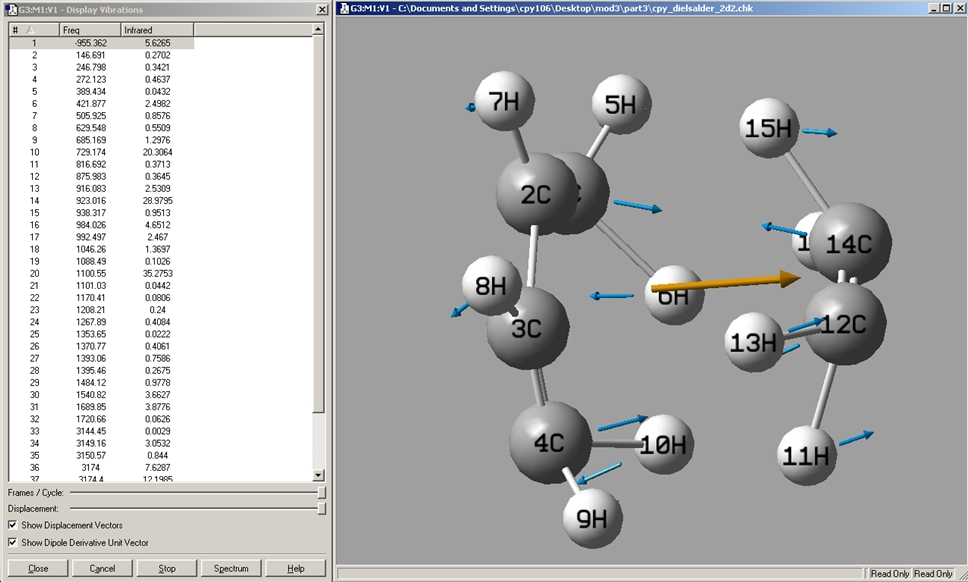Screen dimensions: 968x582
Task: Select the 14C carbon atom
Action: [x=850, y=243]
